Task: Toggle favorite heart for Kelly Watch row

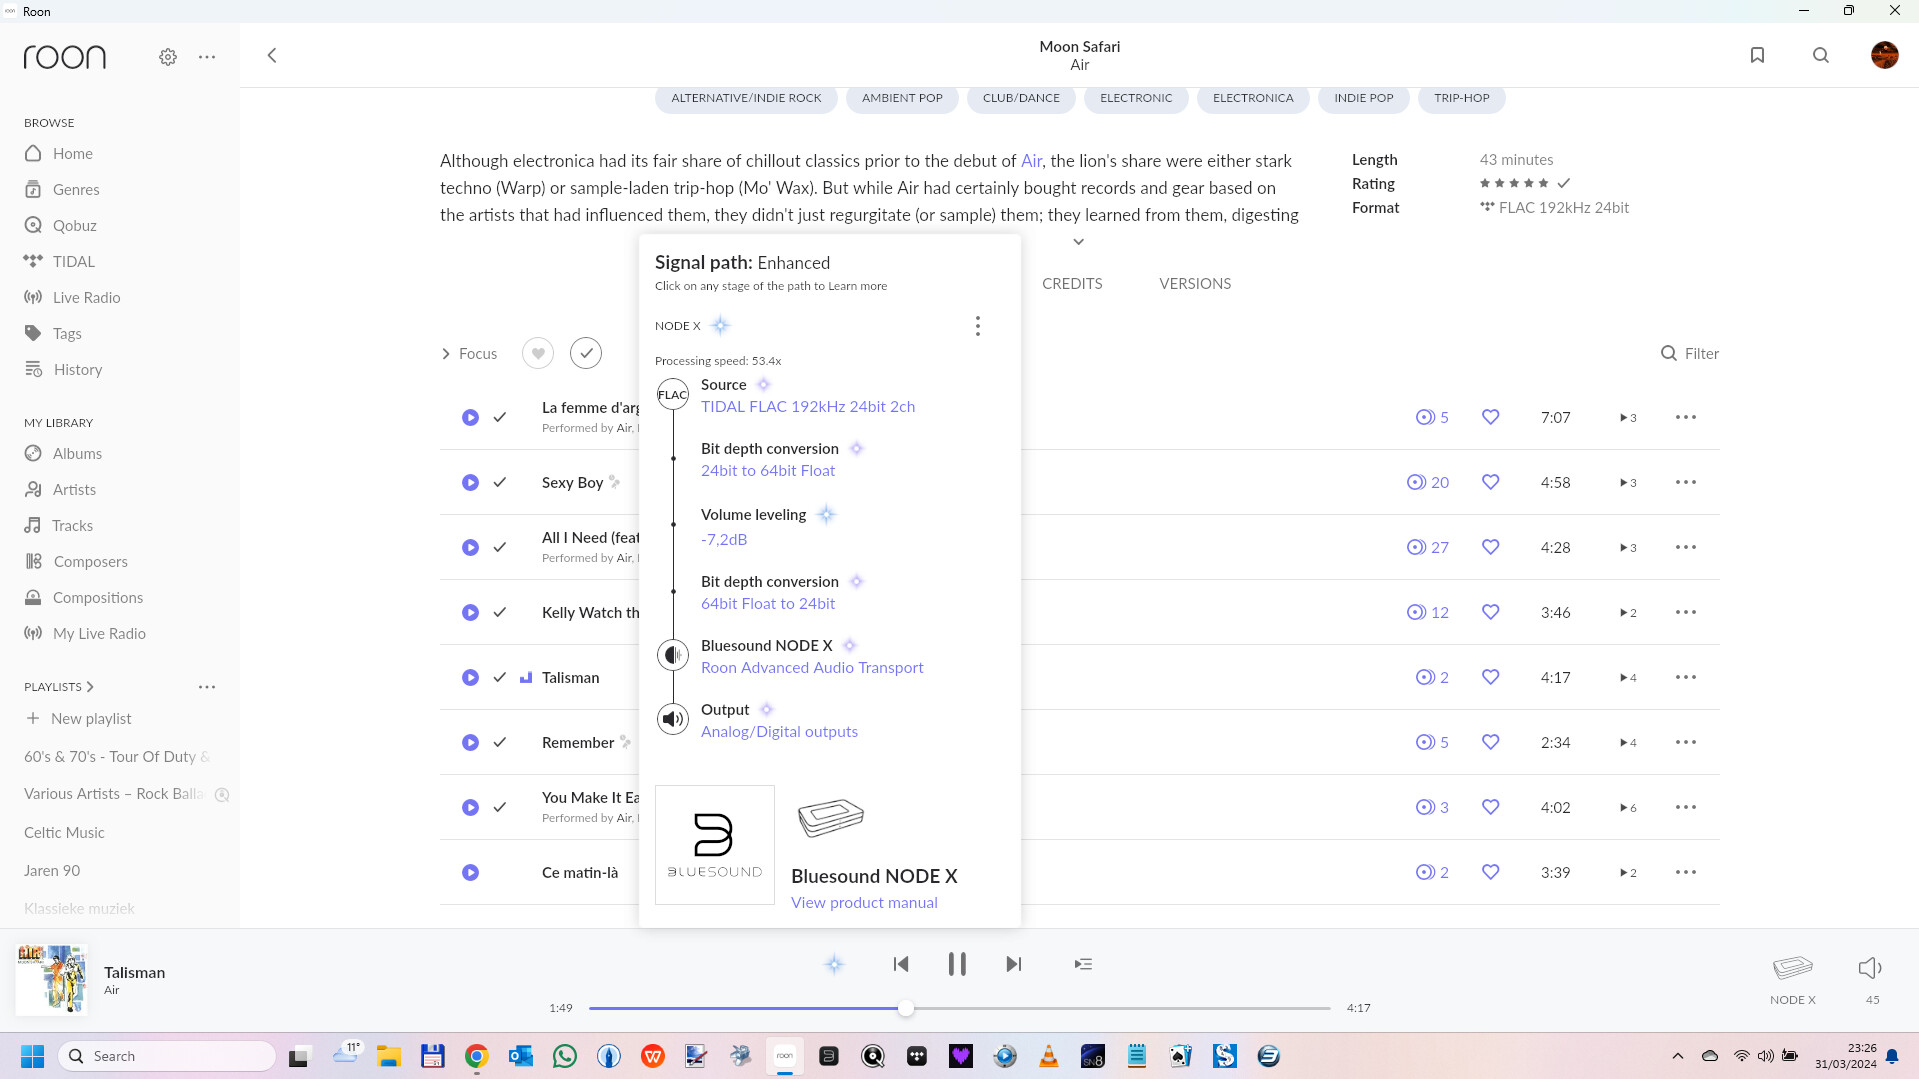Action: click(1490, 612)
